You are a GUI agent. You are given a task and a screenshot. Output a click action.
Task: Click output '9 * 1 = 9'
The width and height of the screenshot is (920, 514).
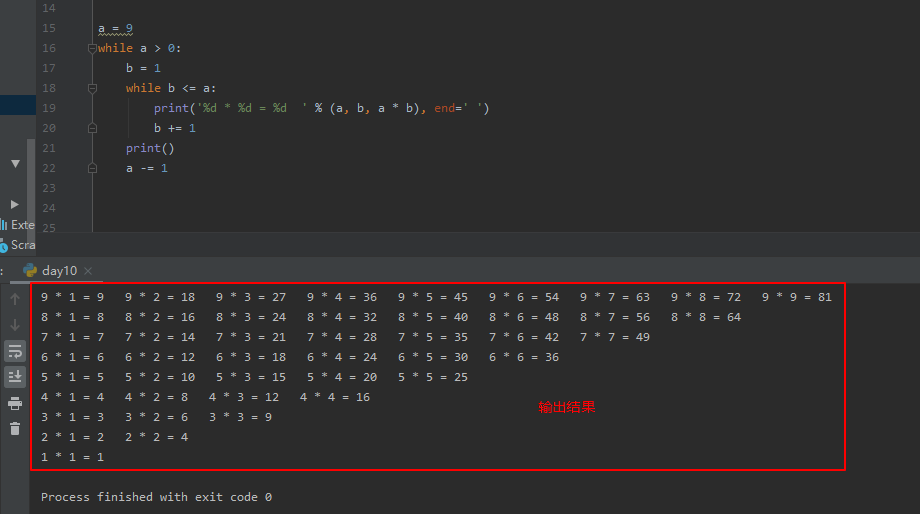pyautogui.click(x=73, y=297)
